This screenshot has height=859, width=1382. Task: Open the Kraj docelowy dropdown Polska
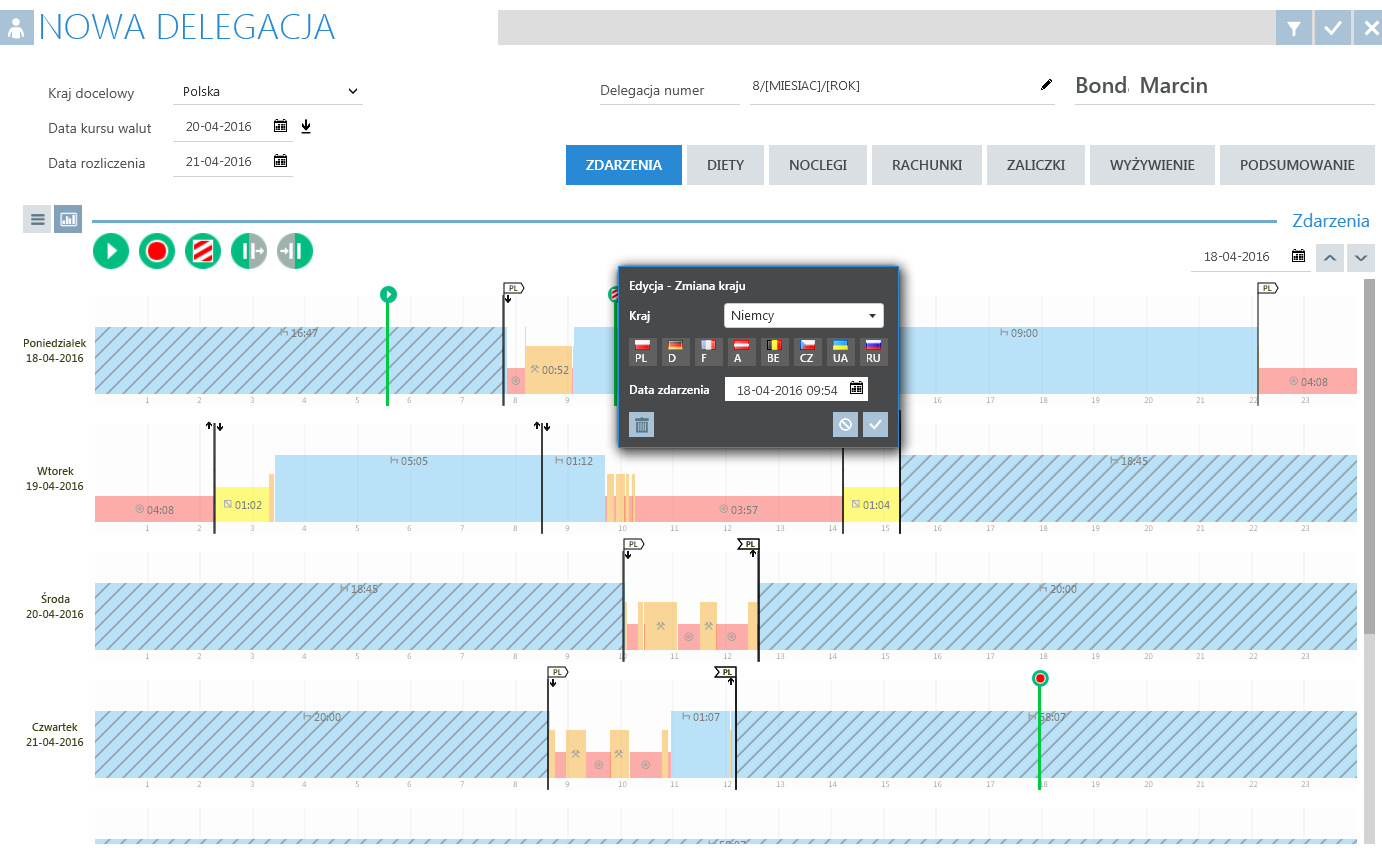pos(268,91)
